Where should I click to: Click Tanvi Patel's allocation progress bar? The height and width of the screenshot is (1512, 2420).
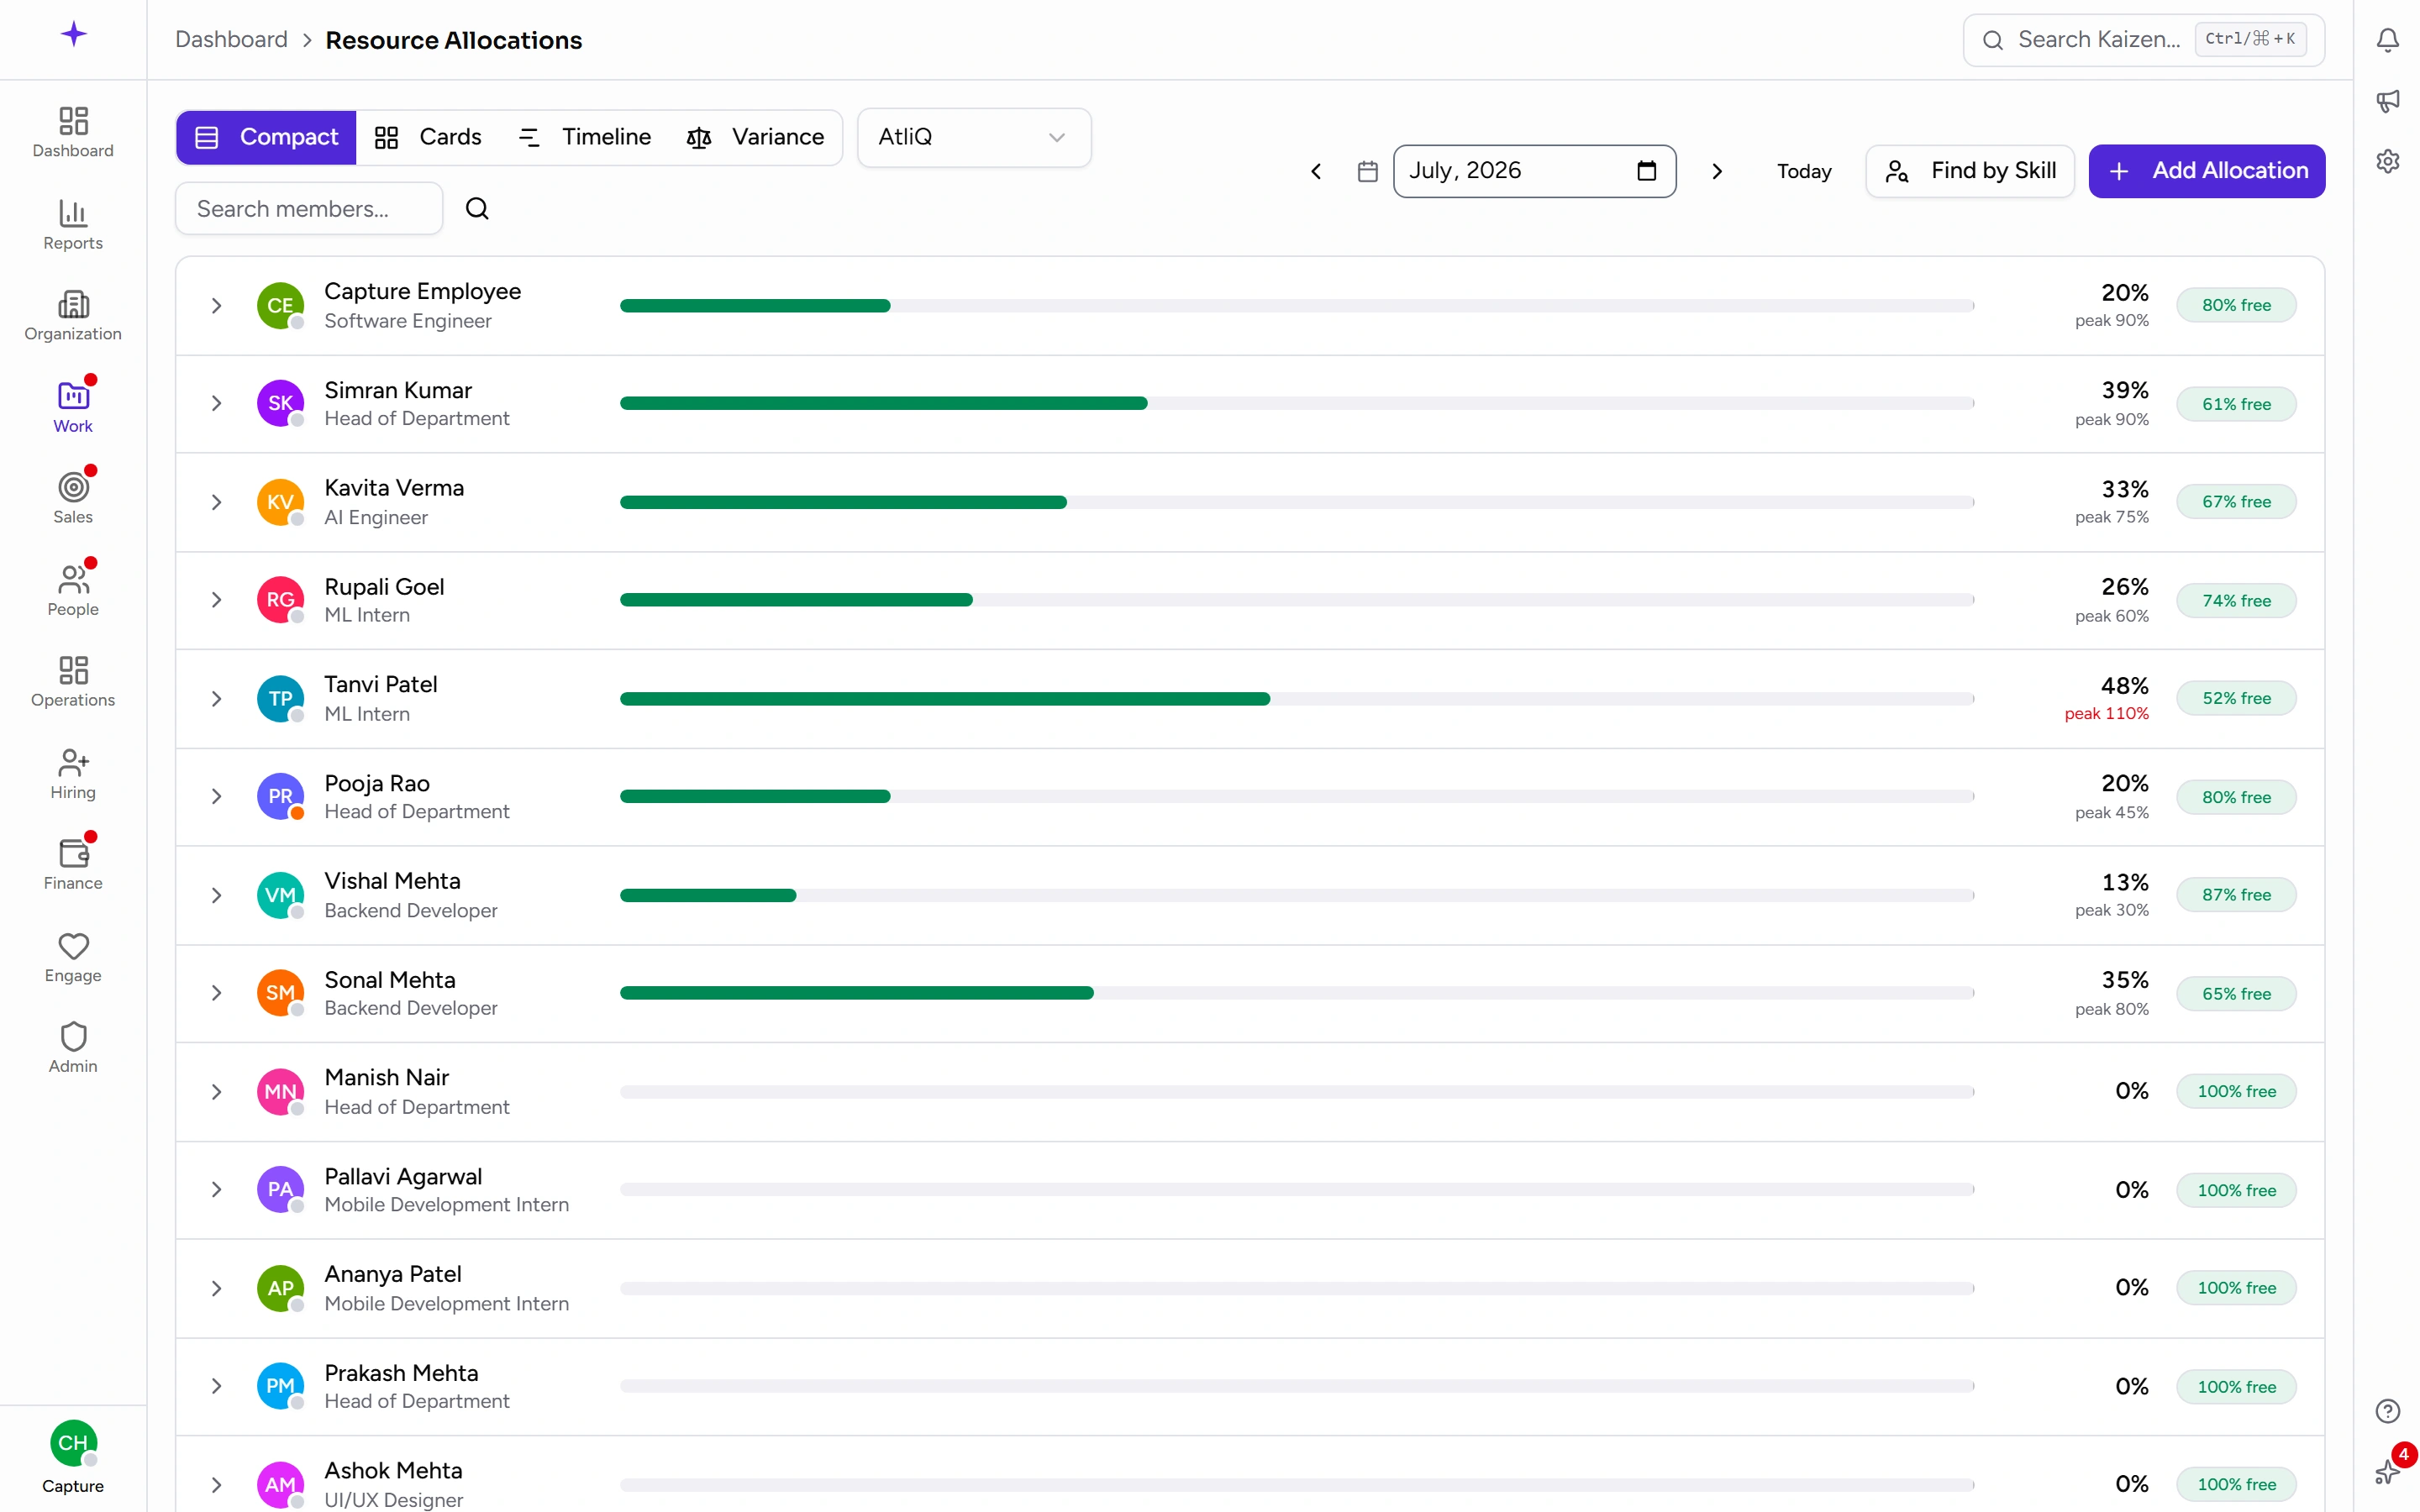tap(1297, 698)
